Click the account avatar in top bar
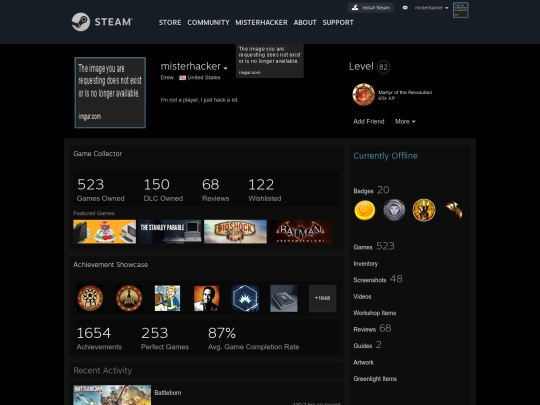 pyautogui.click(x=460, y=10)
